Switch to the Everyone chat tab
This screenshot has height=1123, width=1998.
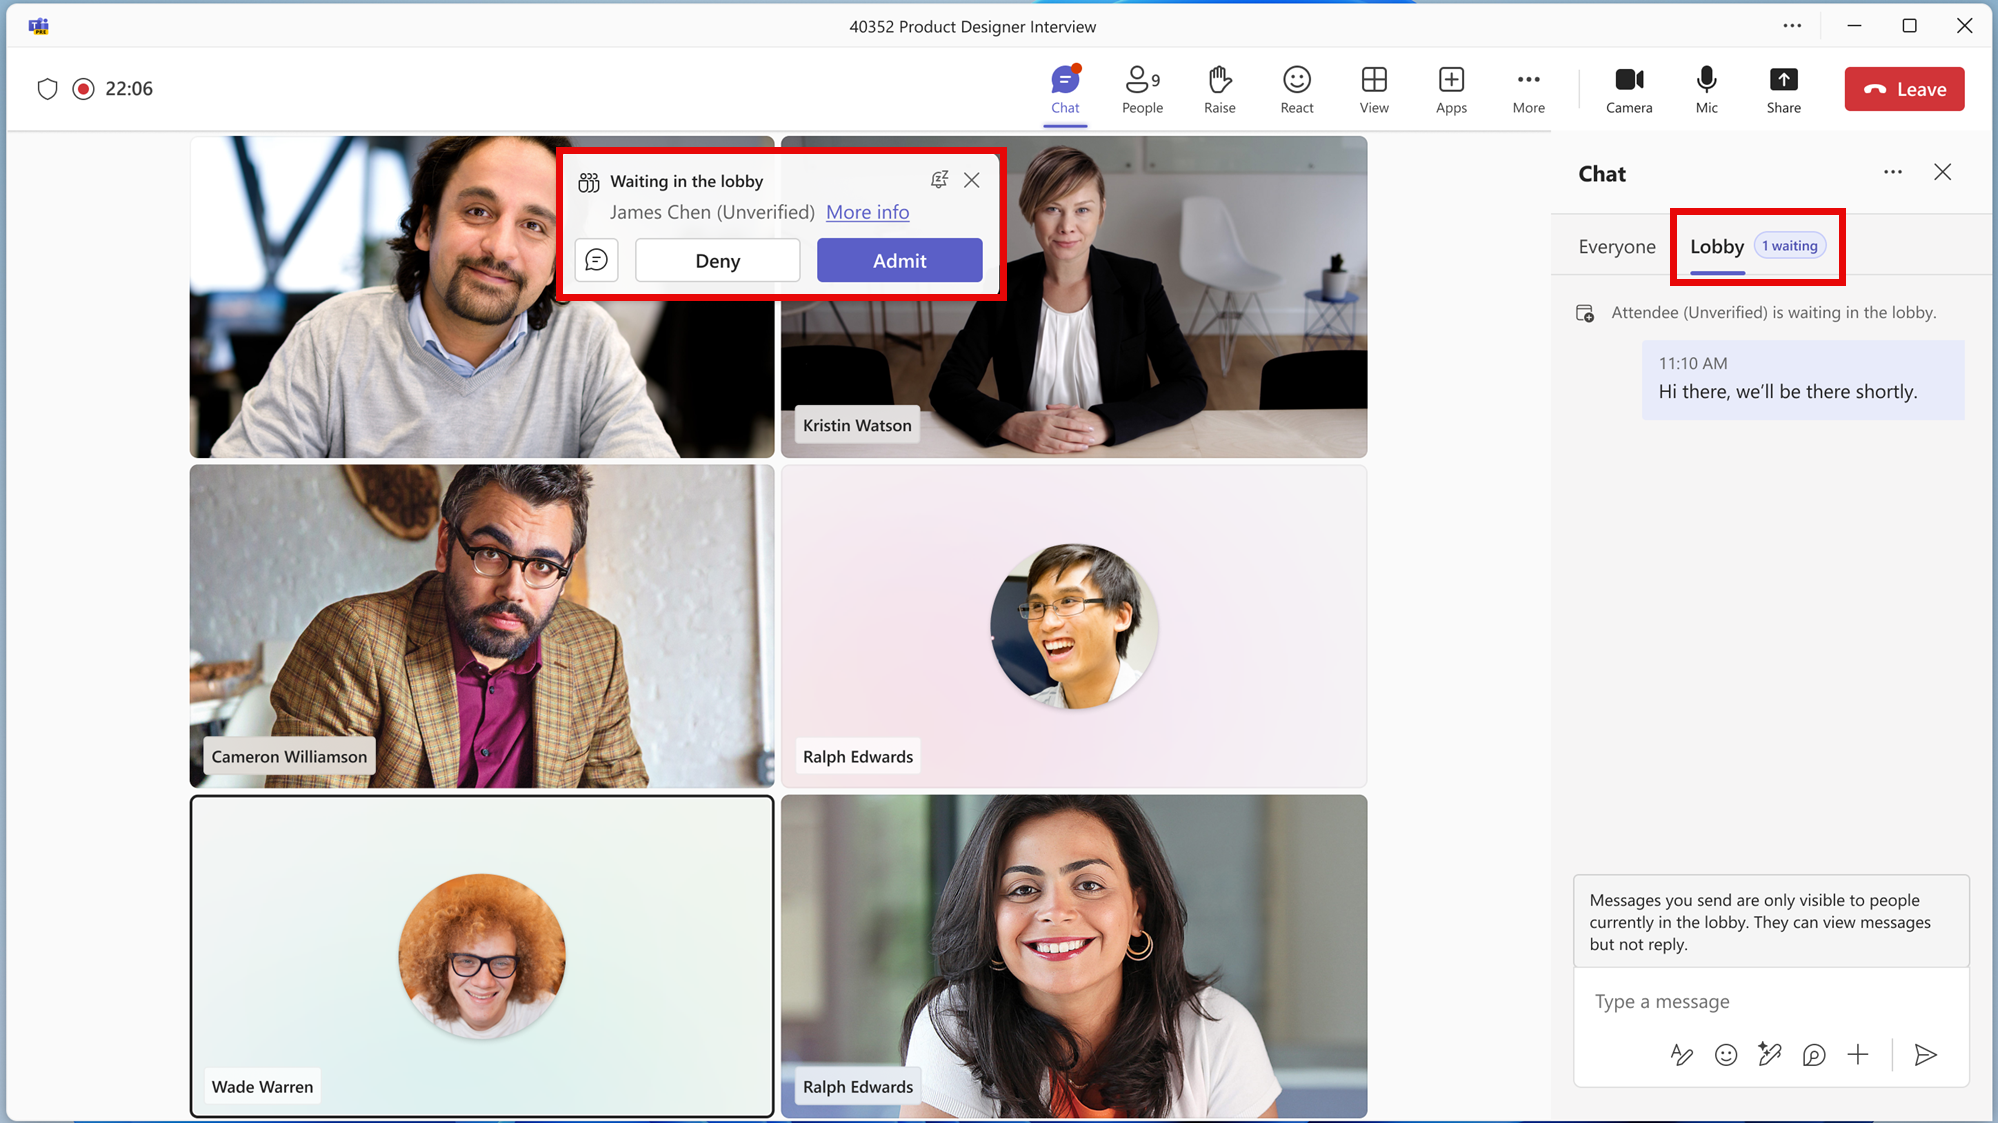click(1616, 246)
